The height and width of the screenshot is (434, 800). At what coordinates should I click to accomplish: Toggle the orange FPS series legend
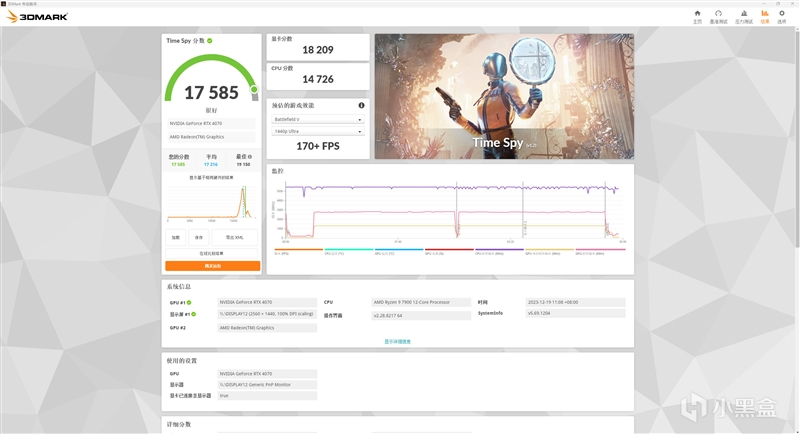298,251
